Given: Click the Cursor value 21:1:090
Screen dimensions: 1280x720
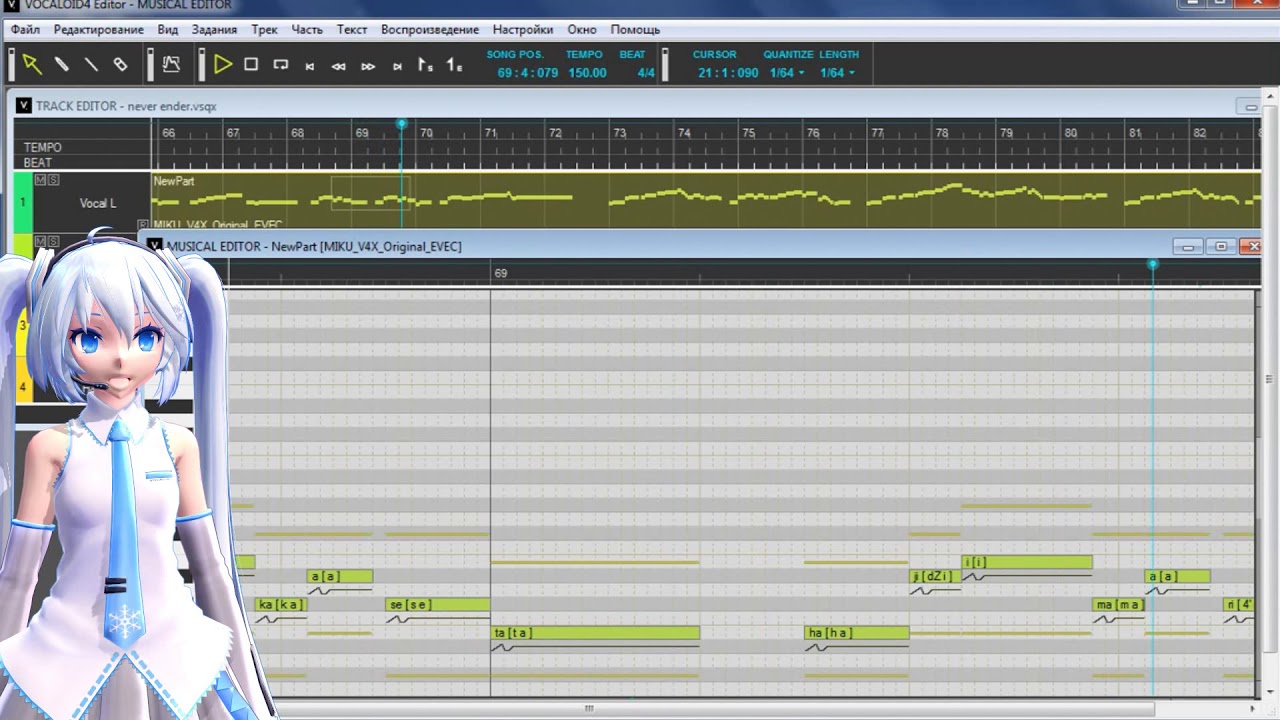Looking at the screenshot, I should tap(728, 73).
